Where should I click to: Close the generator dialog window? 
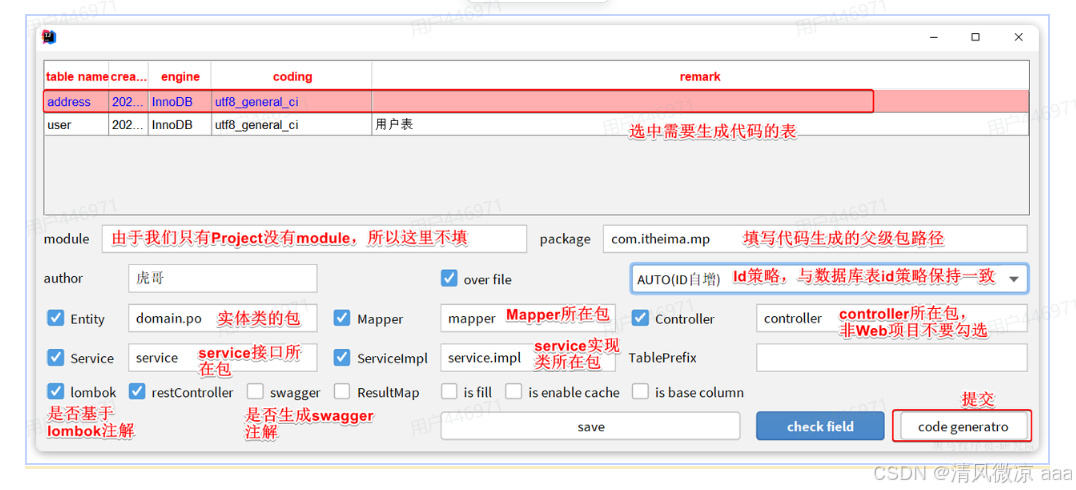tap(1018, 37)
